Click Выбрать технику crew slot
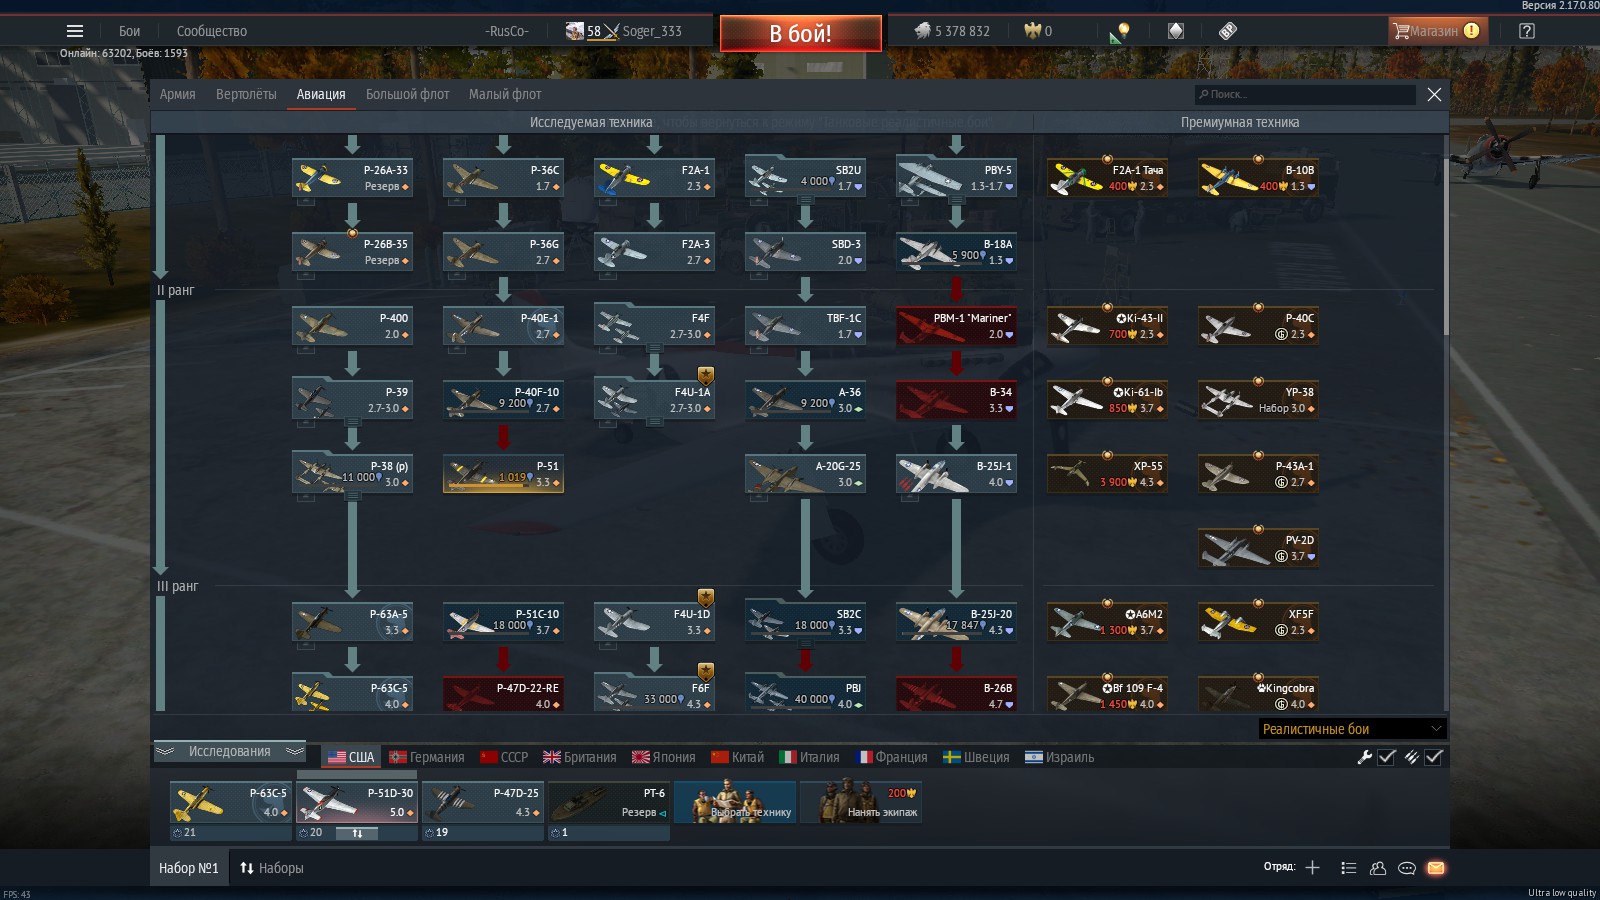The image size is (1600, 900). click(735, 801)
